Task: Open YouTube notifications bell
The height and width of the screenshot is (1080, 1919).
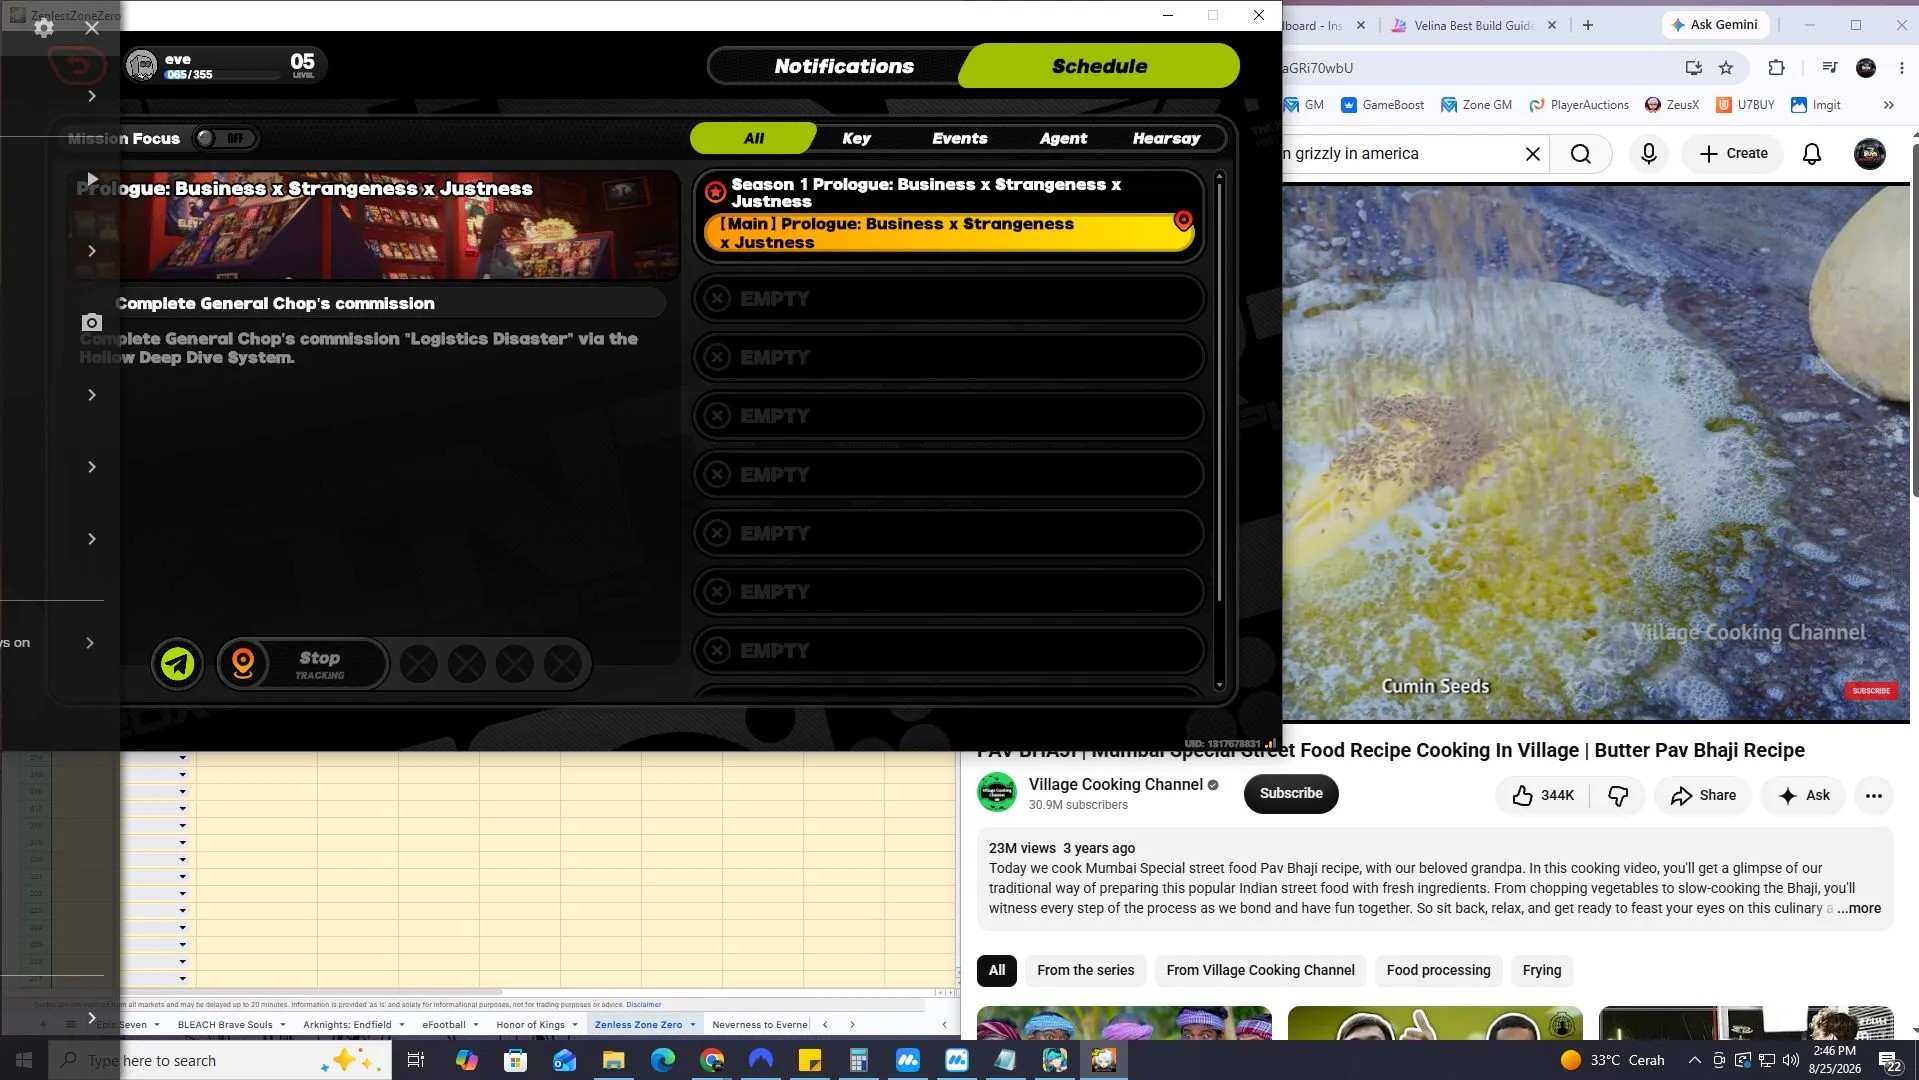Action: 1811,153
